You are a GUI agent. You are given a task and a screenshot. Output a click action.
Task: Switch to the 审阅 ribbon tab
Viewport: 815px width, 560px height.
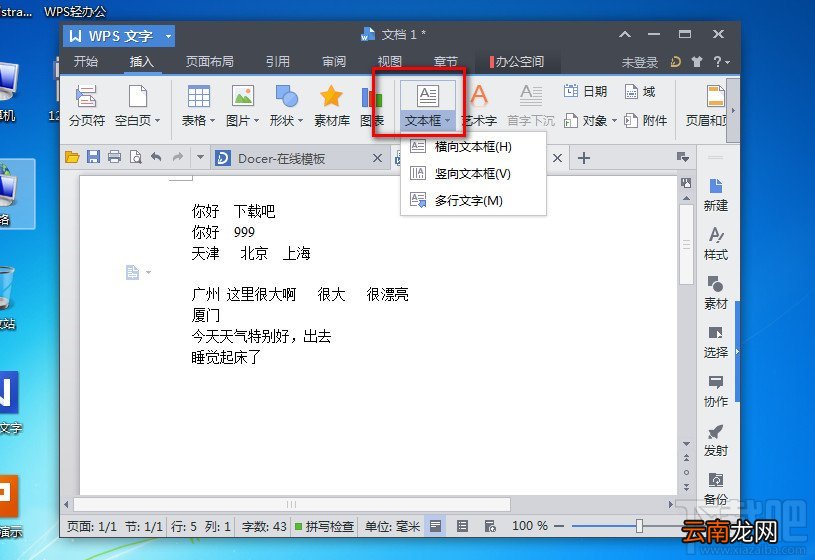(334, 62)
